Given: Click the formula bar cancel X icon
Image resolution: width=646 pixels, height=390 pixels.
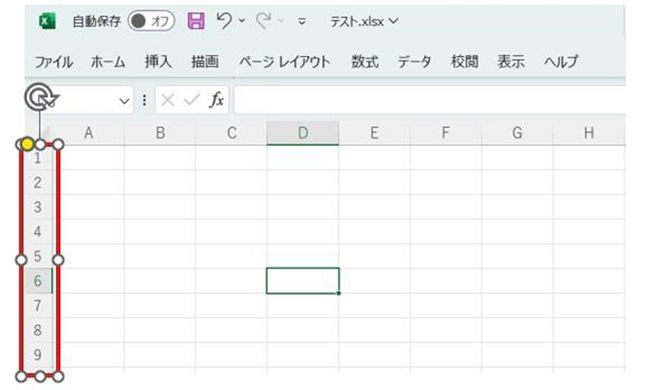Looking at the screenshot, I should 167,100.
